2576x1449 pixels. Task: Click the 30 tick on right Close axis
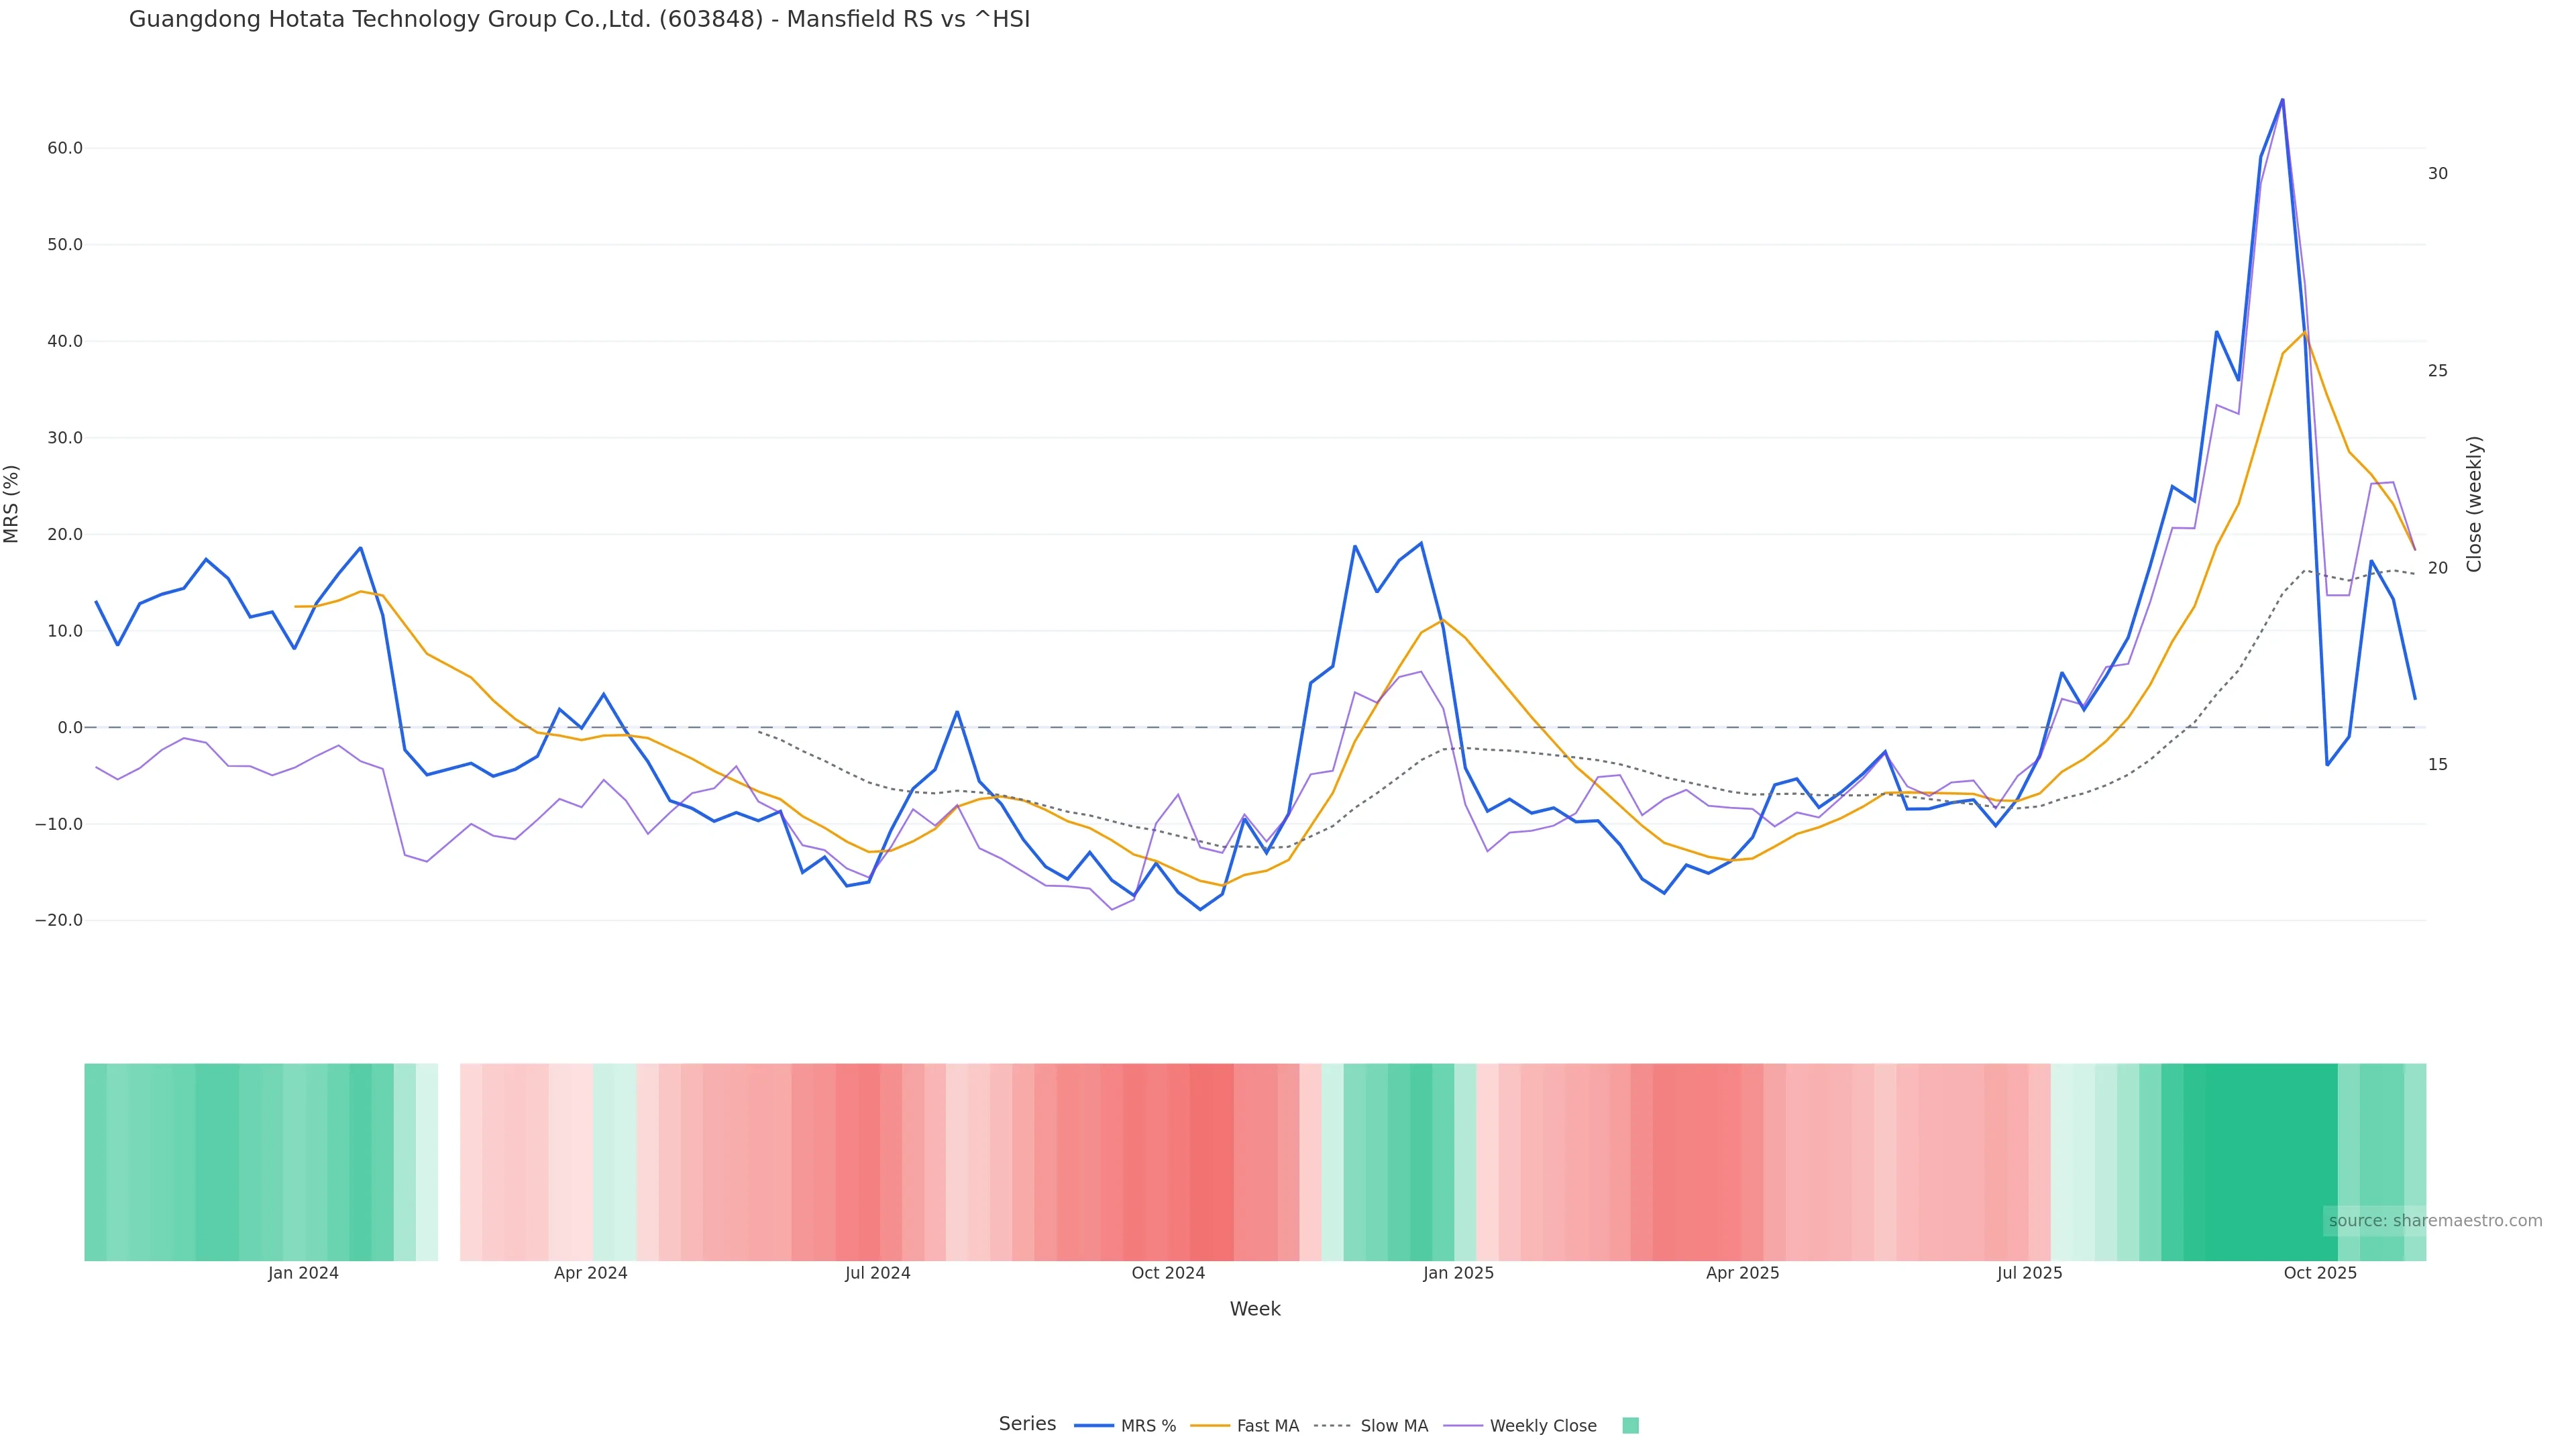pos(2438,174)
